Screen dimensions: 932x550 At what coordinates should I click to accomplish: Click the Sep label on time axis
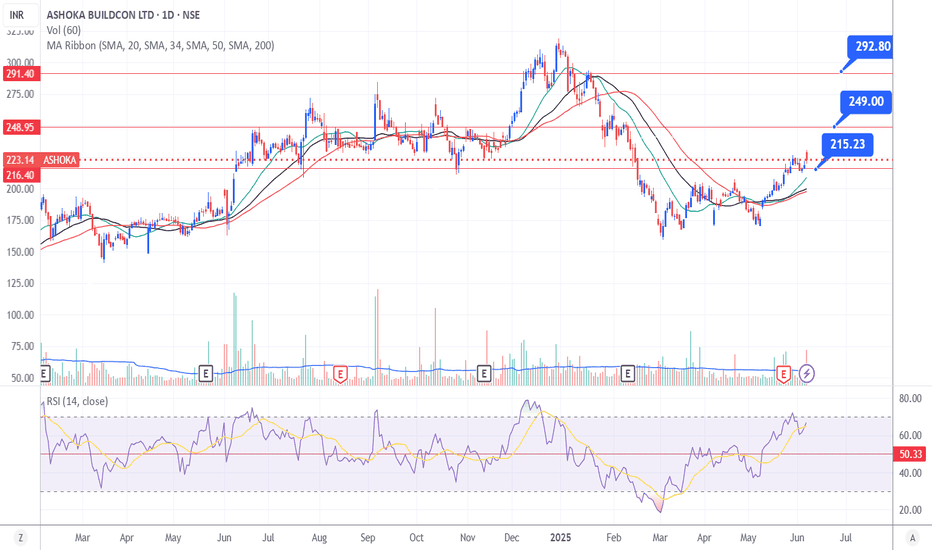tap(368, 538)
